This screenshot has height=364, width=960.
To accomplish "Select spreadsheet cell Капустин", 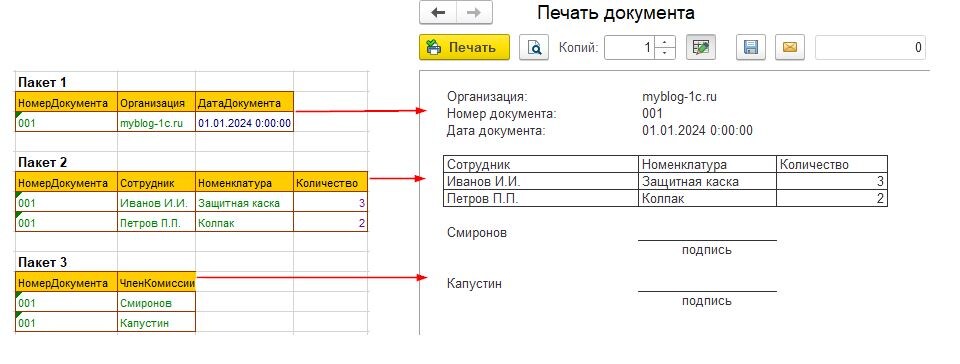I will [x=157, y=322].
